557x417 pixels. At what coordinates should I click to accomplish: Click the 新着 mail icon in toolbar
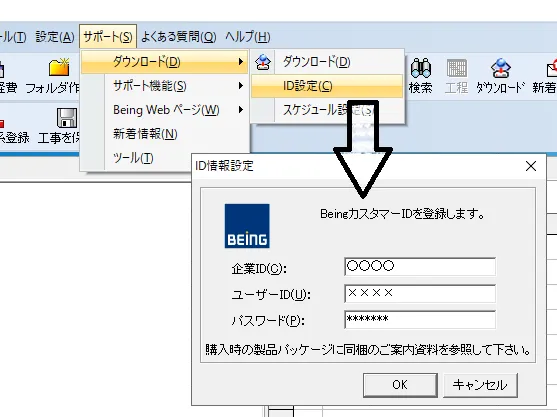click(x=552, y=68)
